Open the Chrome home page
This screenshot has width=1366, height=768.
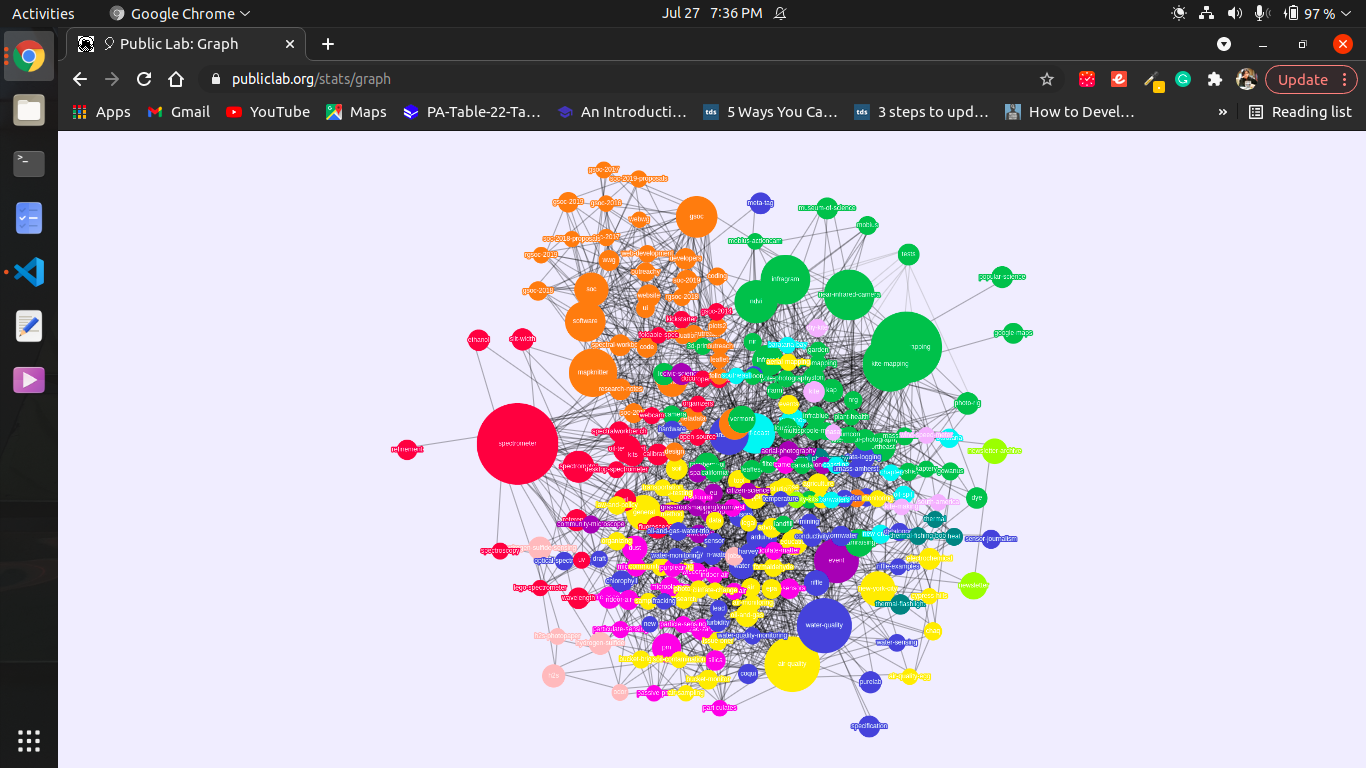tap(176, 79)
